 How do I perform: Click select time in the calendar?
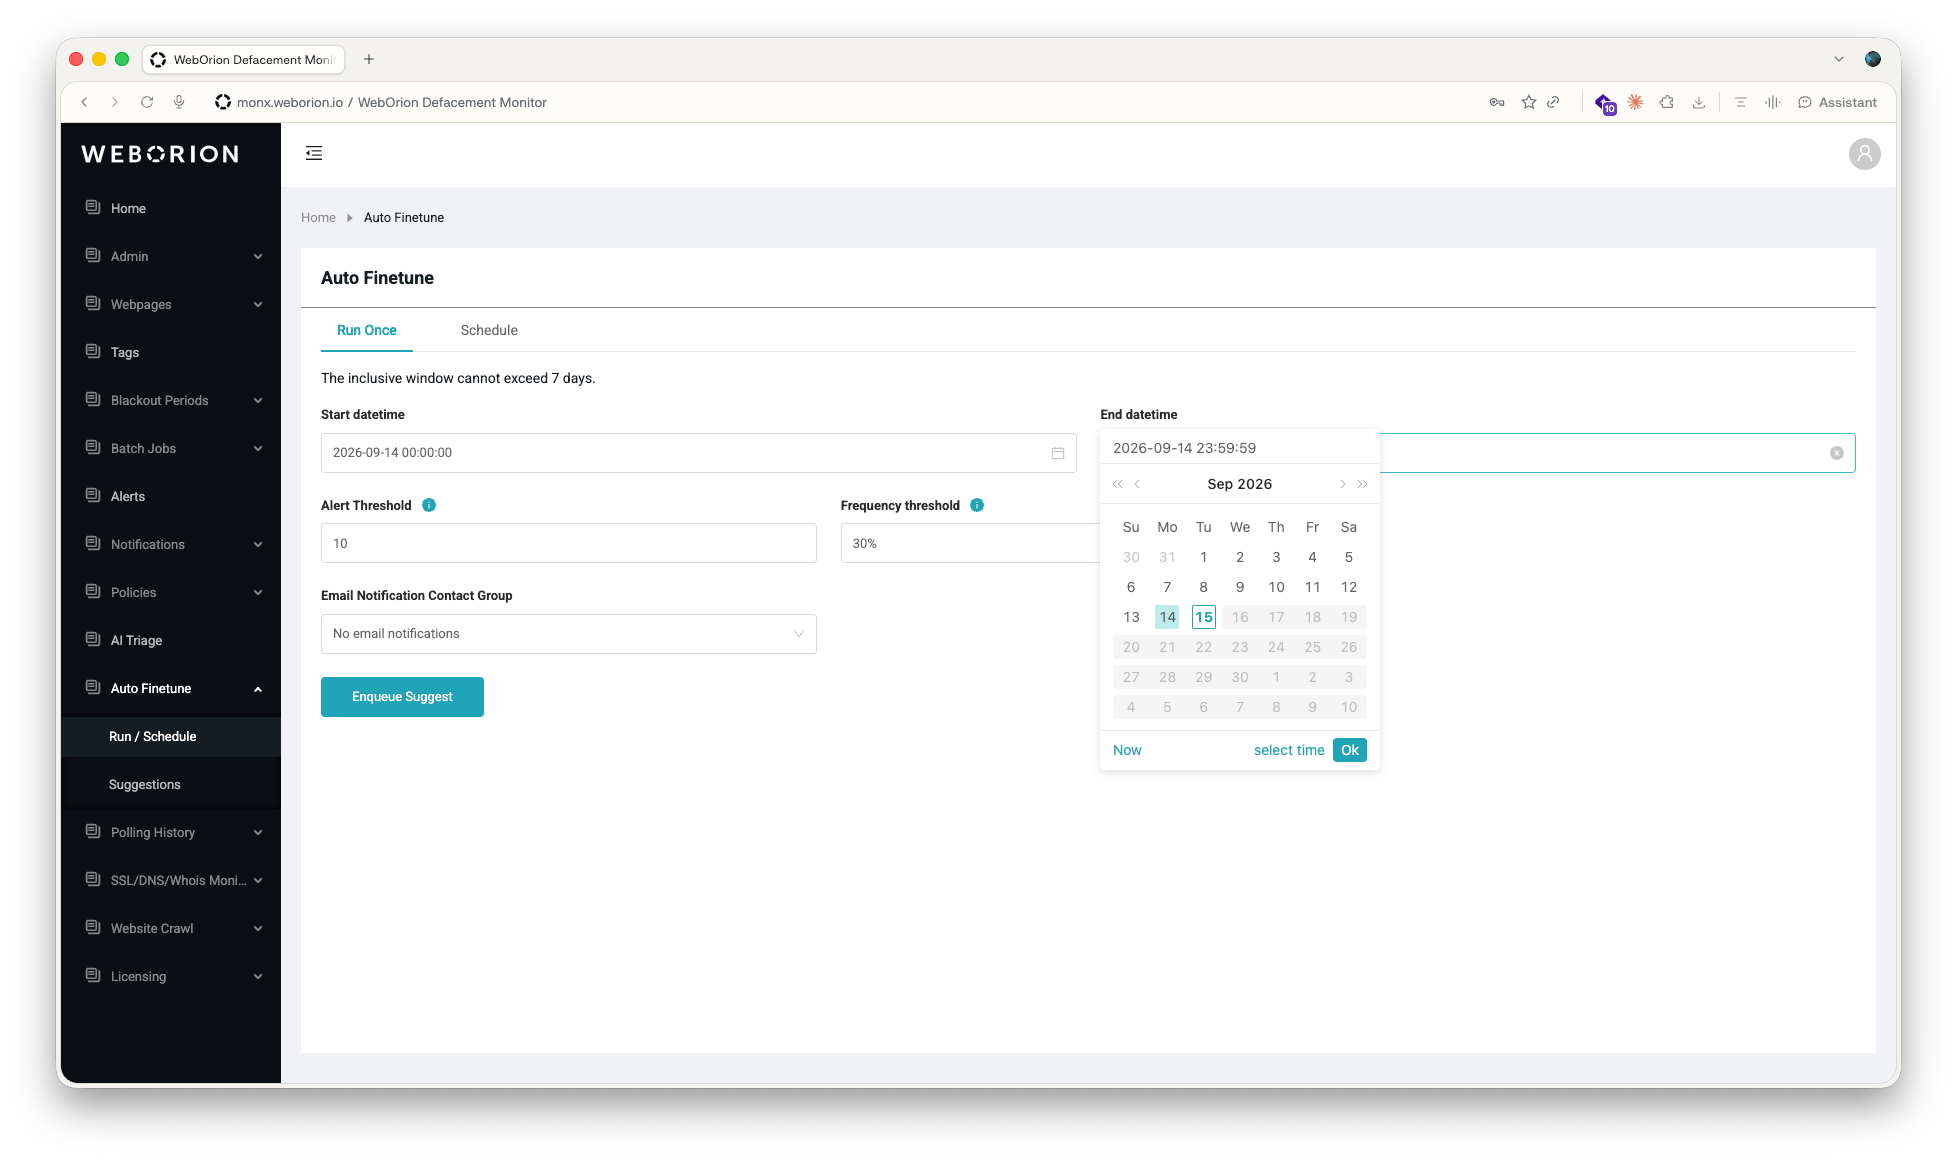(1289, 750)
